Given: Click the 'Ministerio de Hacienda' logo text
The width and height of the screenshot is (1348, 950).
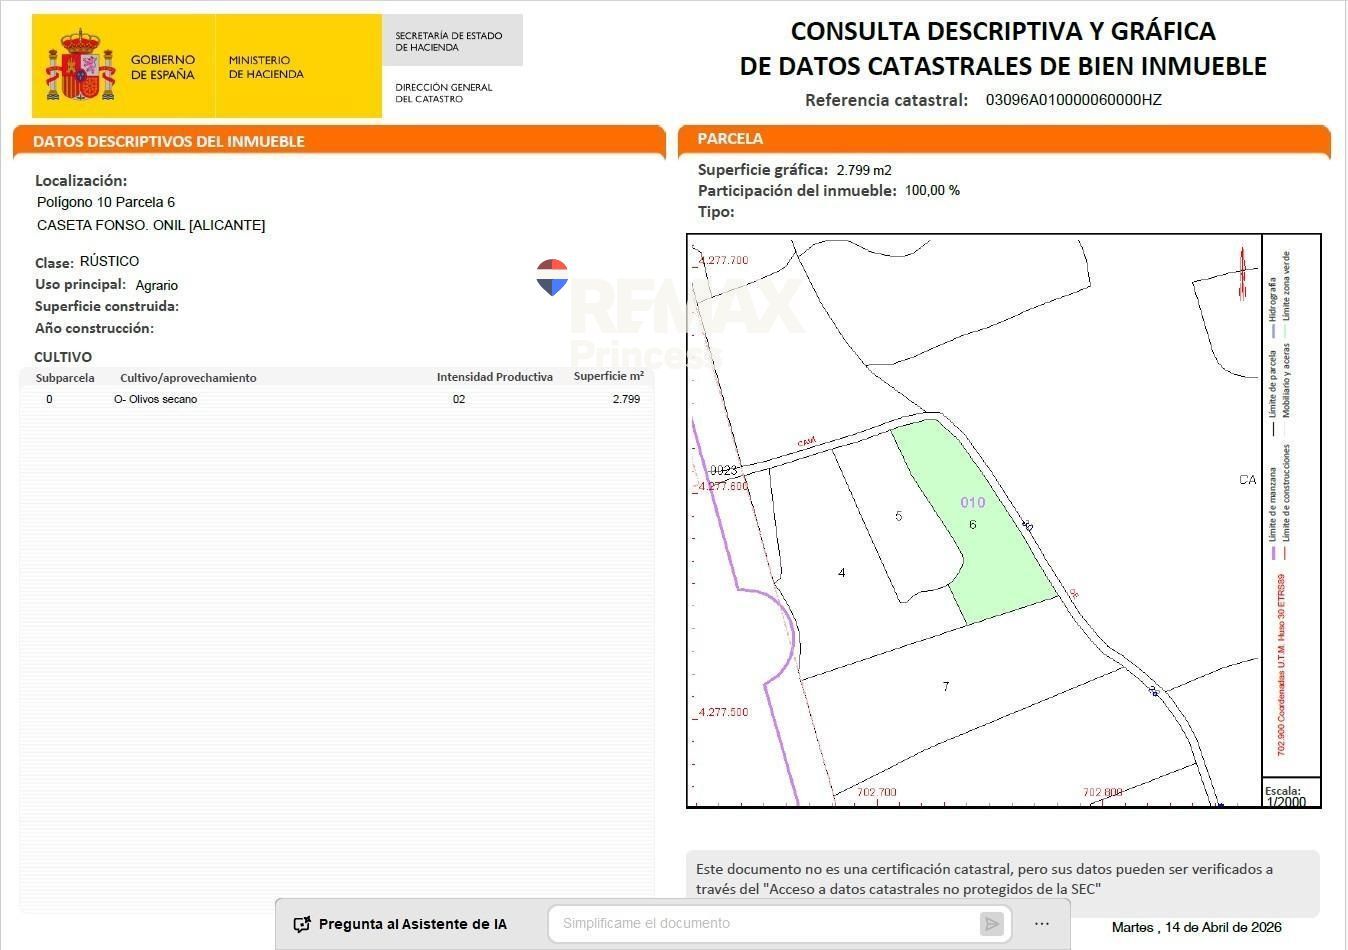Looking at the screenshot, I should (x=266, y=67).
